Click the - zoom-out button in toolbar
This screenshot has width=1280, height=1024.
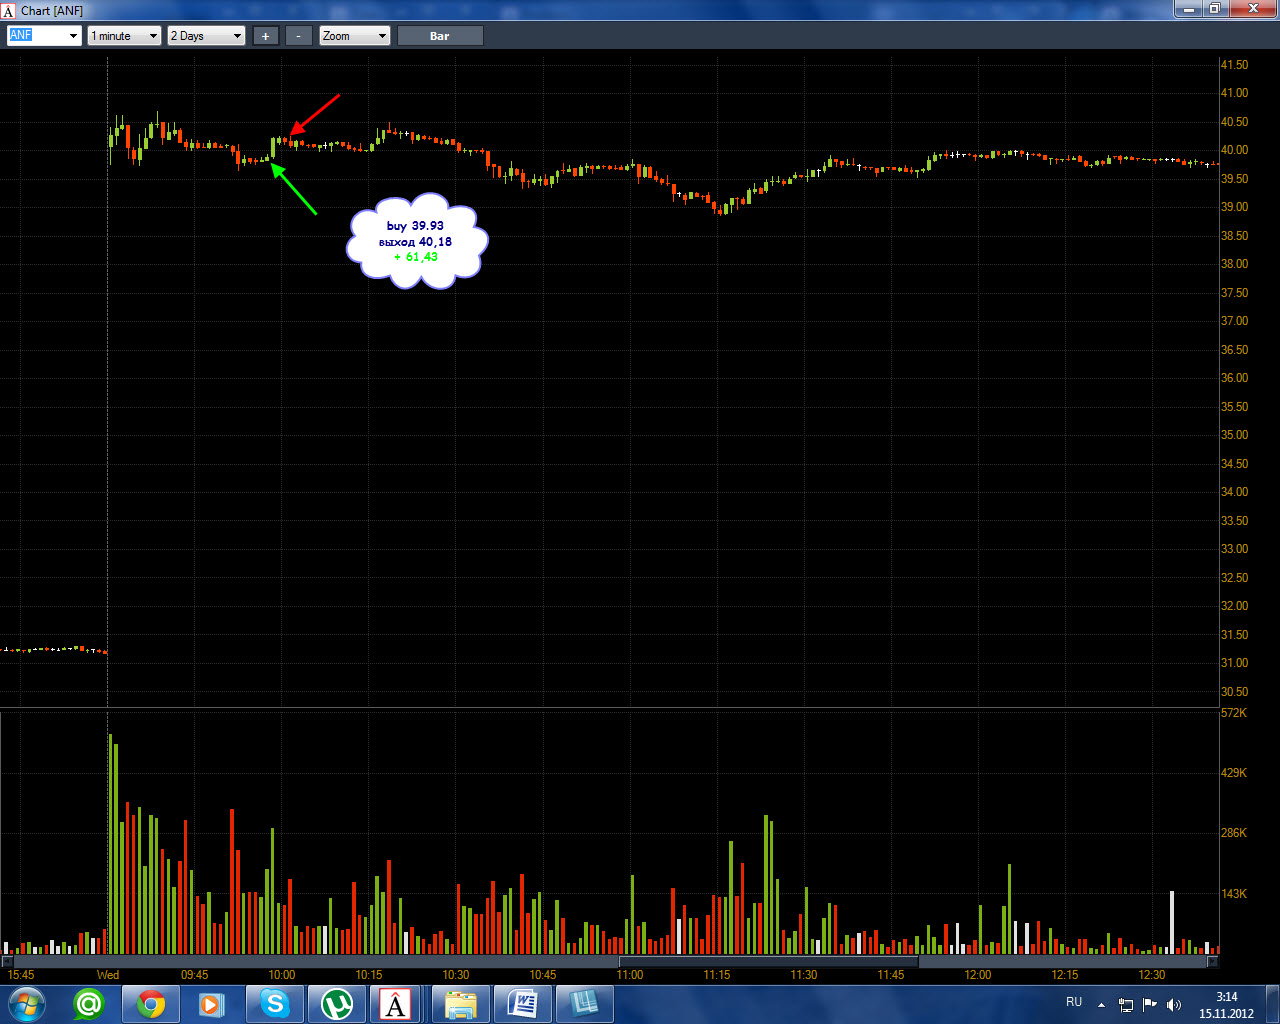[298, 36]
